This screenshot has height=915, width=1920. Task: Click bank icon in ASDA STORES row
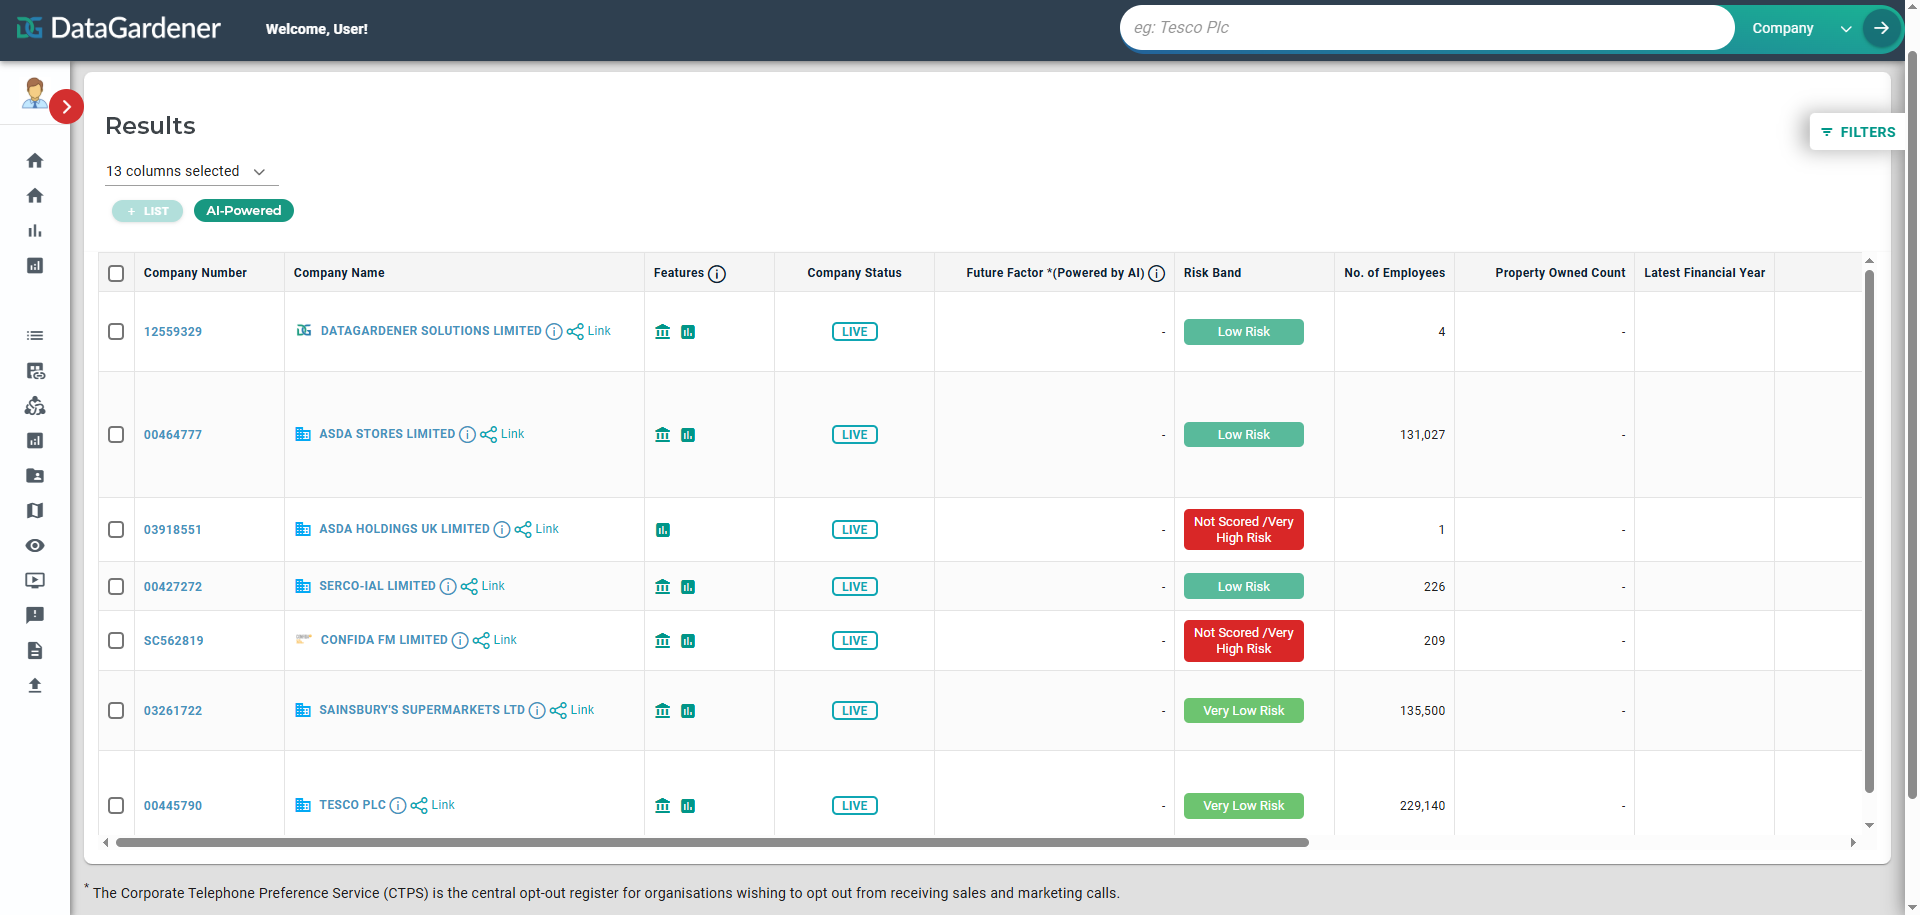pos(662,435)
